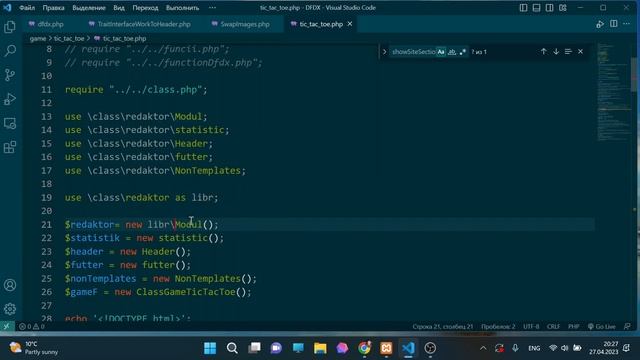The width and height of the screenshot is (640, 360).
Task: Toggle Match Whole Word in find widget
Action: point(452,52)
